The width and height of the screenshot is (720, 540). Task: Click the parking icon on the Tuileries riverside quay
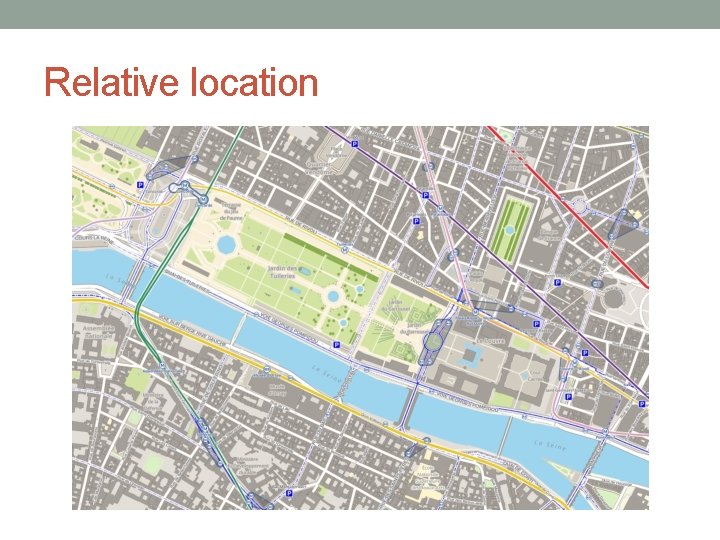click(x=337, y=344)
